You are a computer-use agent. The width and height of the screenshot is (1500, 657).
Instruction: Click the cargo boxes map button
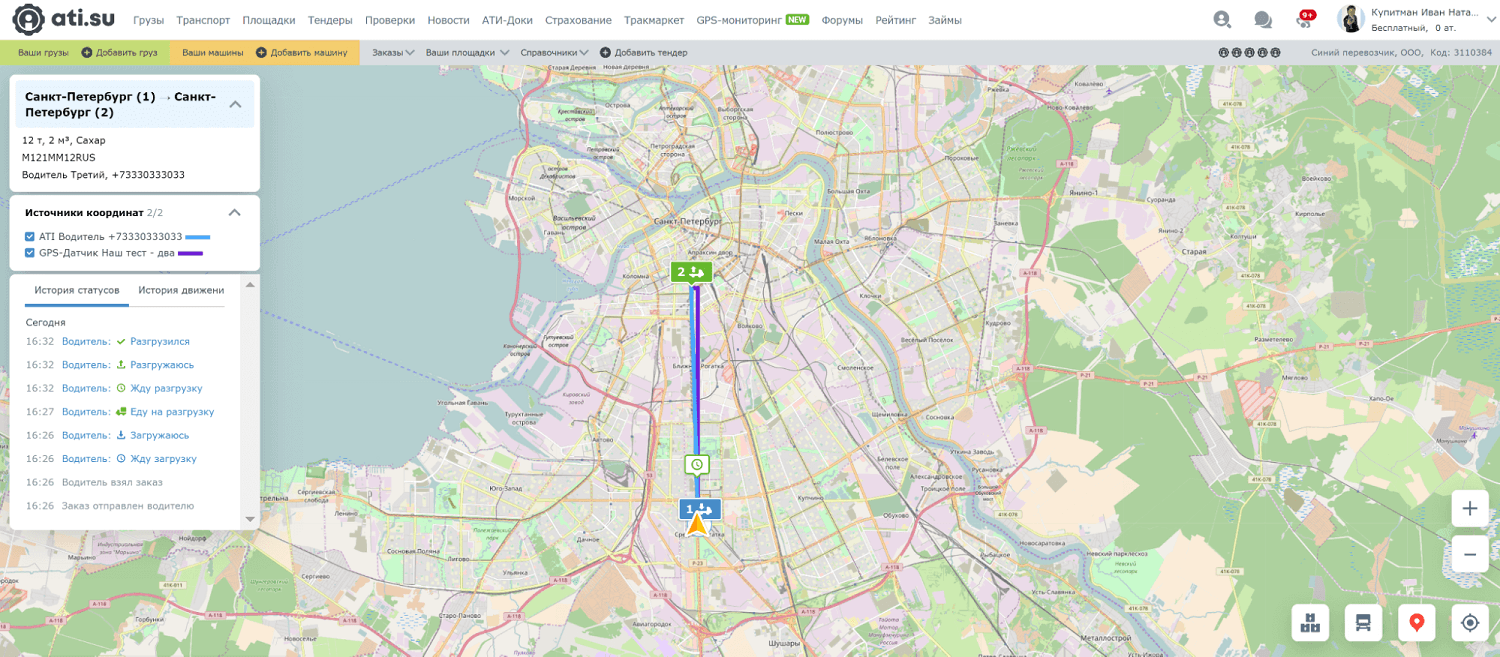pyautogui.click(x=1310, y=622)
